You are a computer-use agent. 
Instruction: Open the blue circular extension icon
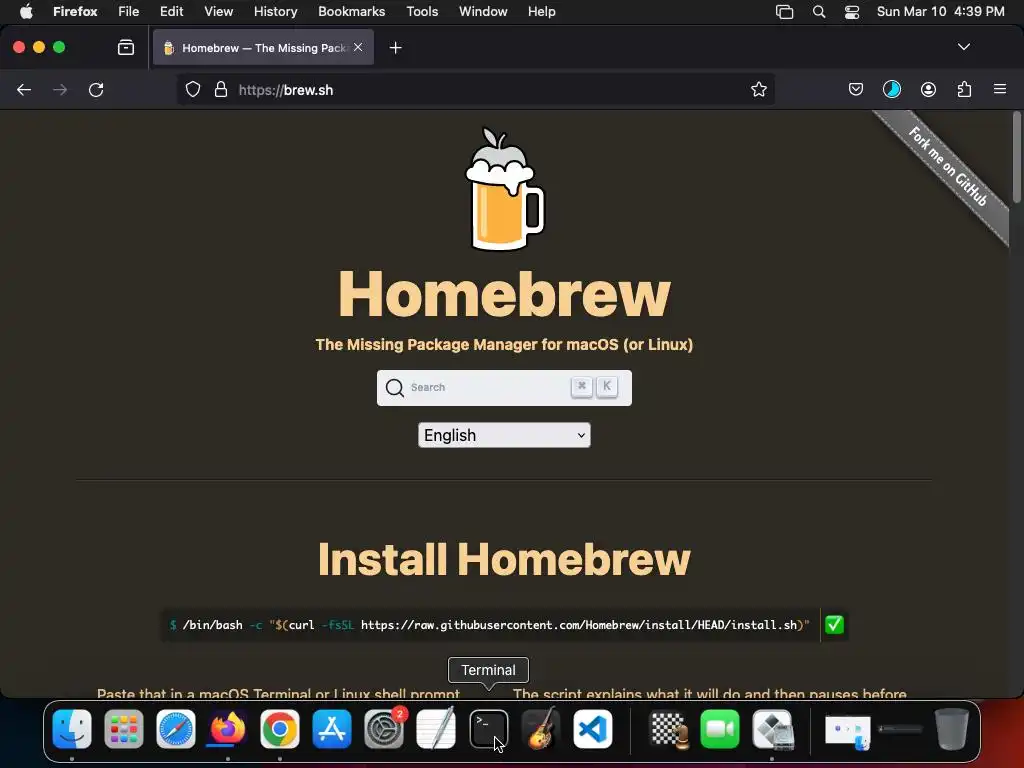coord(891,89)
